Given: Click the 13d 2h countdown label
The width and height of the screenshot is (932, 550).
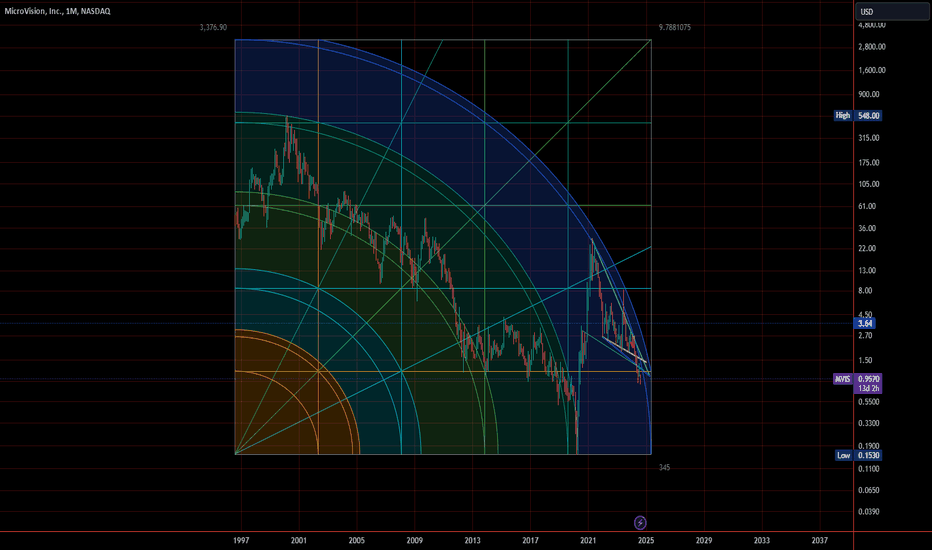Looking at the screenshot, I should click(868, 388).
